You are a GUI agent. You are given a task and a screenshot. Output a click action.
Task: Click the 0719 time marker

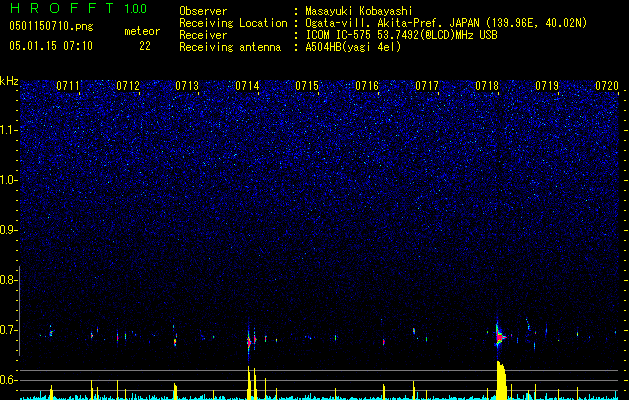pos(547,86)
